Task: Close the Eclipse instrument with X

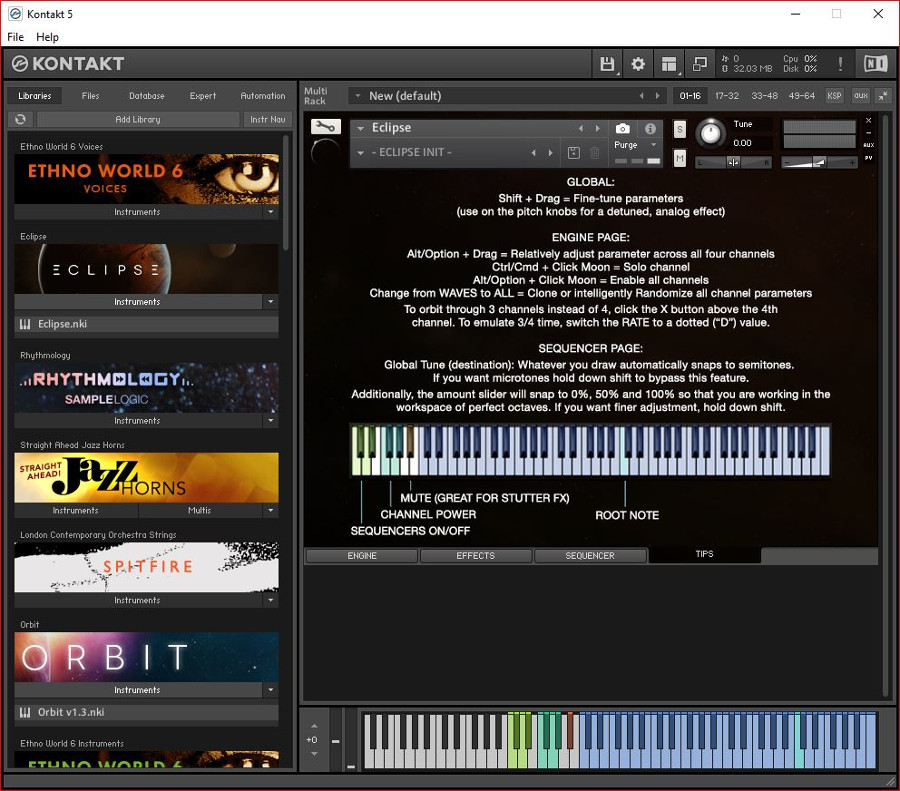Action: [x=868, y=121]
